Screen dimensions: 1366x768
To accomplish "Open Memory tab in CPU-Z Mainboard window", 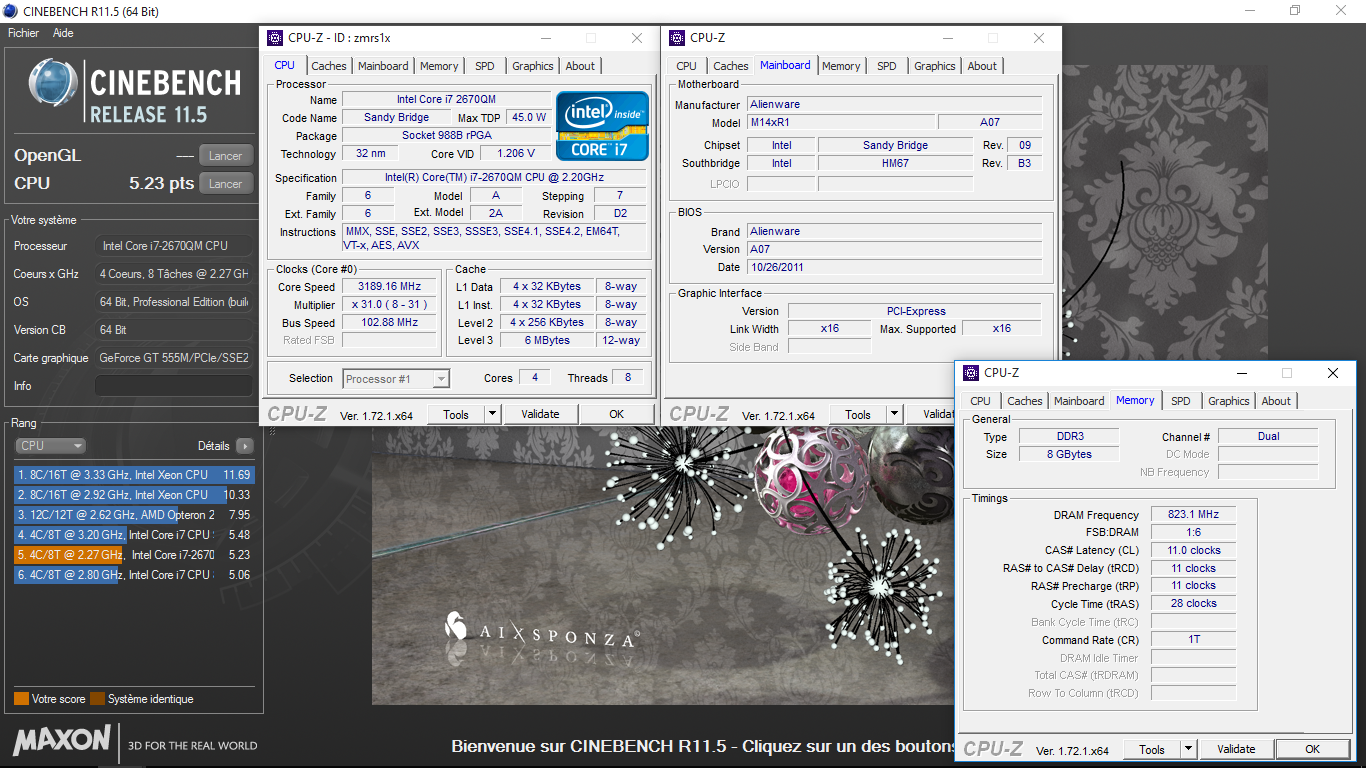I will [841, 66].
